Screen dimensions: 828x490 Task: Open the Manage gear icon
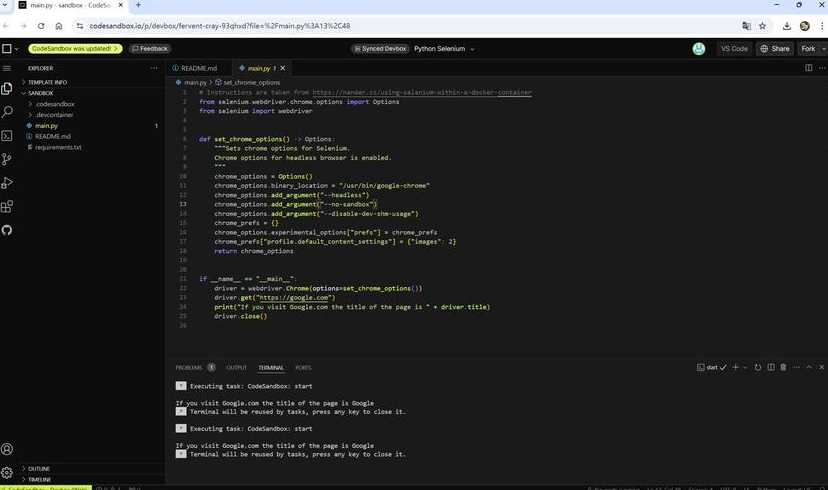click(7, 472)
